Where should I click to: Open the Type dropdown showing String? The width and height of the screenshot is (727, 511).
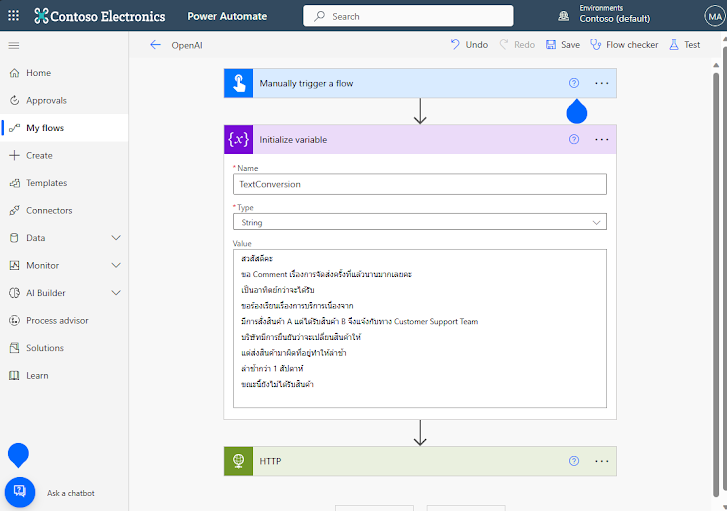point(420,222)
